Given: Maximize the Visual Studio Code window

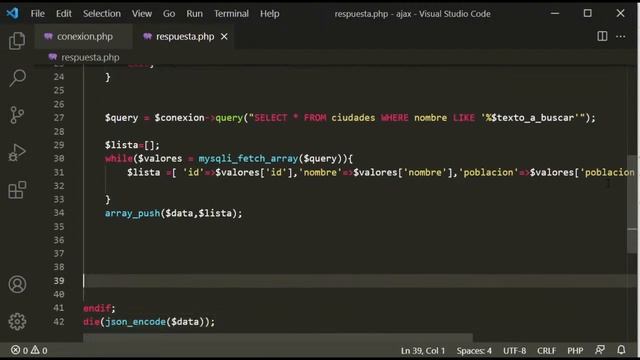Looking at the screenshot, I should pos(587,13).
